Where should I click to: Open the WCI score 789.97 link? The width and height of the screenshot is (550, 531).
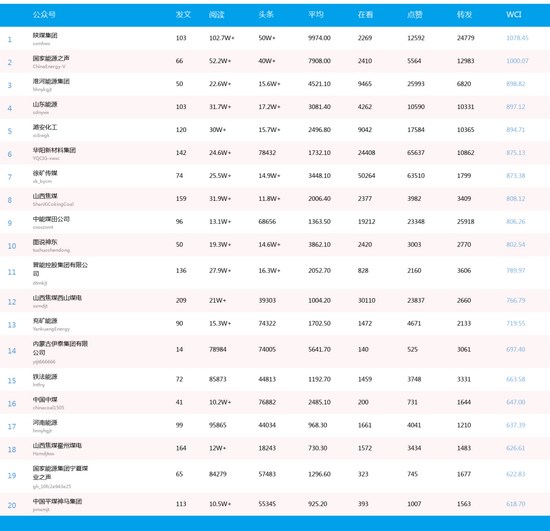click(516, 270)
